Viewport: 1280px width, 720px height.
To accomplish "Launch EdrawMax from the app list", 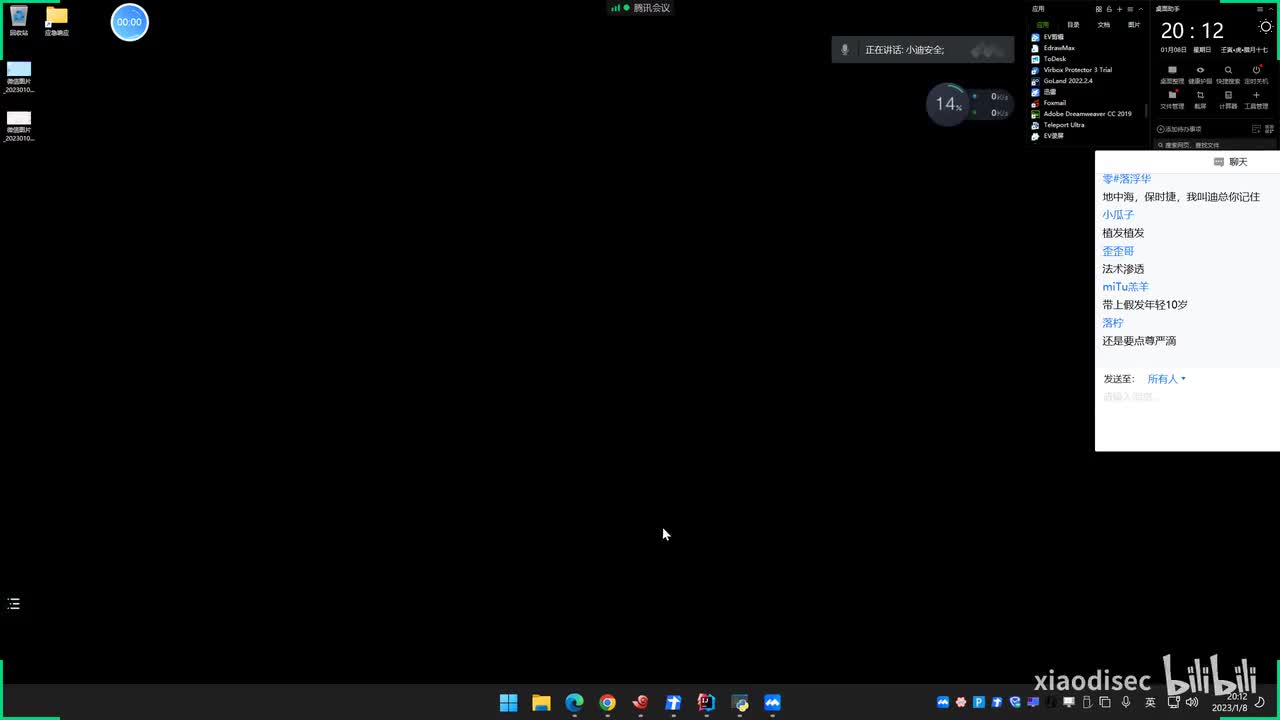I will (1053, 48).
